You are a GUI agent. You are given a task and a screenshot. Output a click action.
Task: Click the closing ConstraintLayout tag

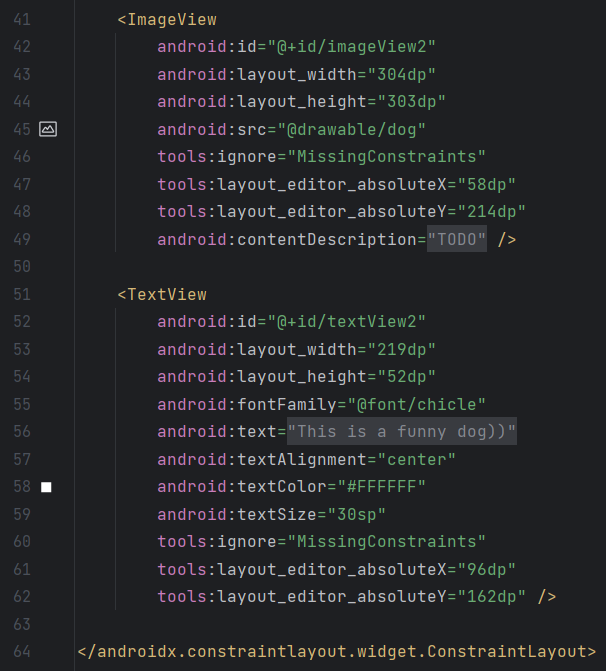pyautogui.click(x=337, y=651)
